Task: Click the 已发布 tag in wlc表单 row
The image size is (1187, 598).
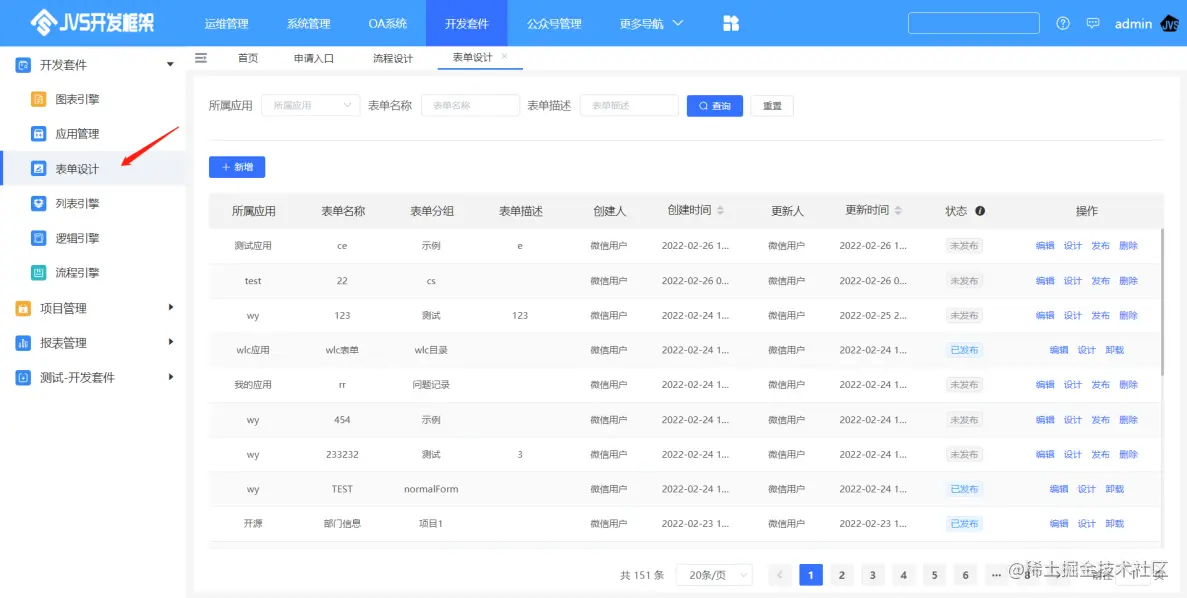Action: tap(964, 350)
